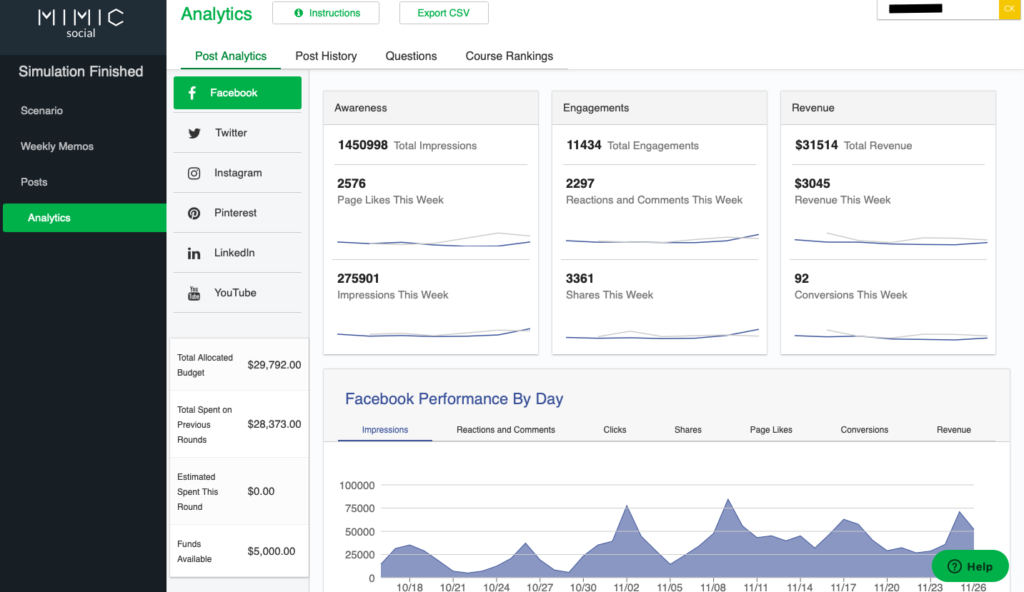1024x592 pixels.
Task: Select the Facebook platform row
Action: 238,93
